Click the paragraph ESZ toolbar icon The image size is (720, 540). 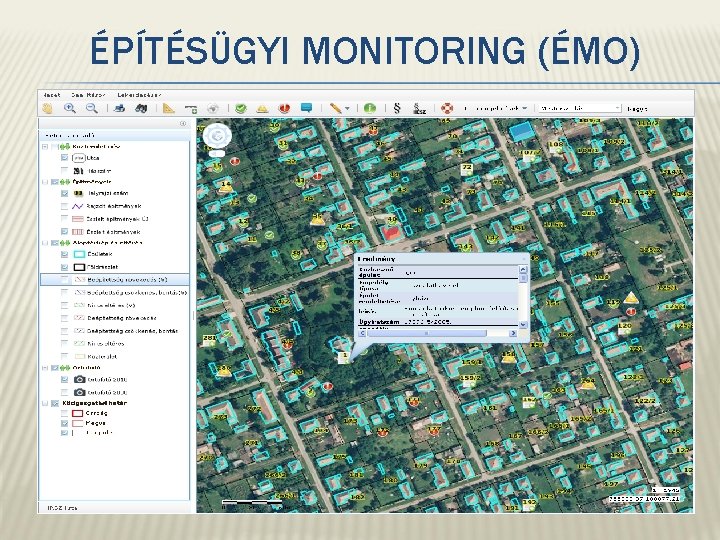pos(419,109)
